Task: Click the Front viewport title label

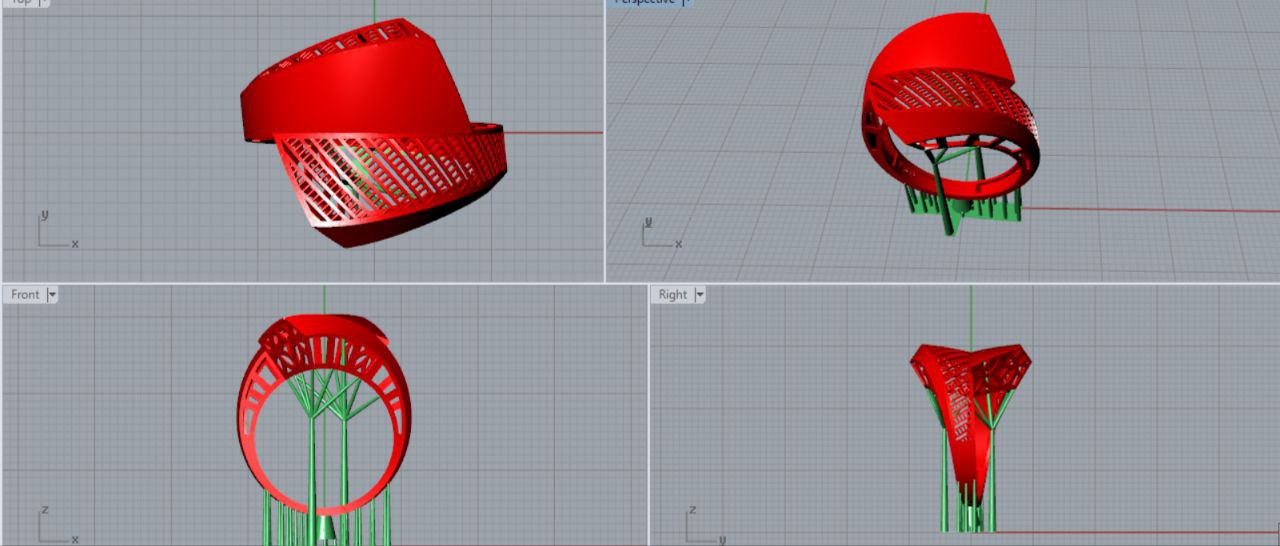Action: pos(25,294)
